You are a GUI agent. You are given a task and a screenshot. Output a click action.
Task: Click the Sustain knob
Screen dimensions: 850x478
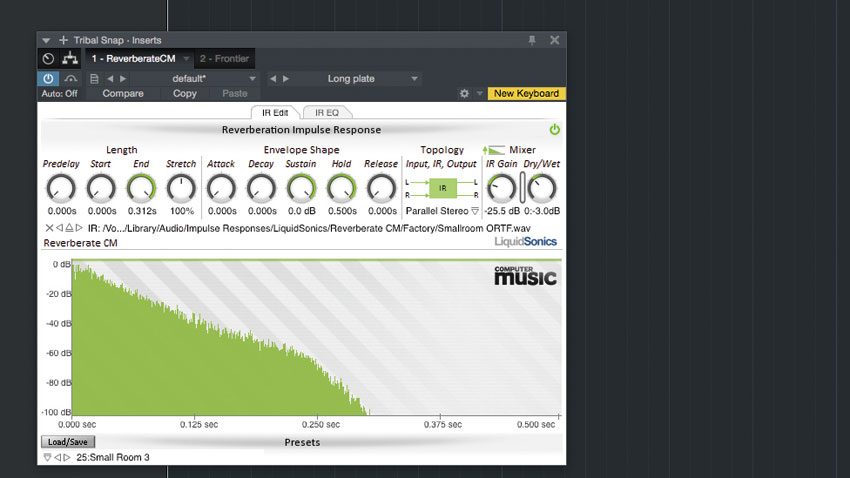(x=301, y=189)
